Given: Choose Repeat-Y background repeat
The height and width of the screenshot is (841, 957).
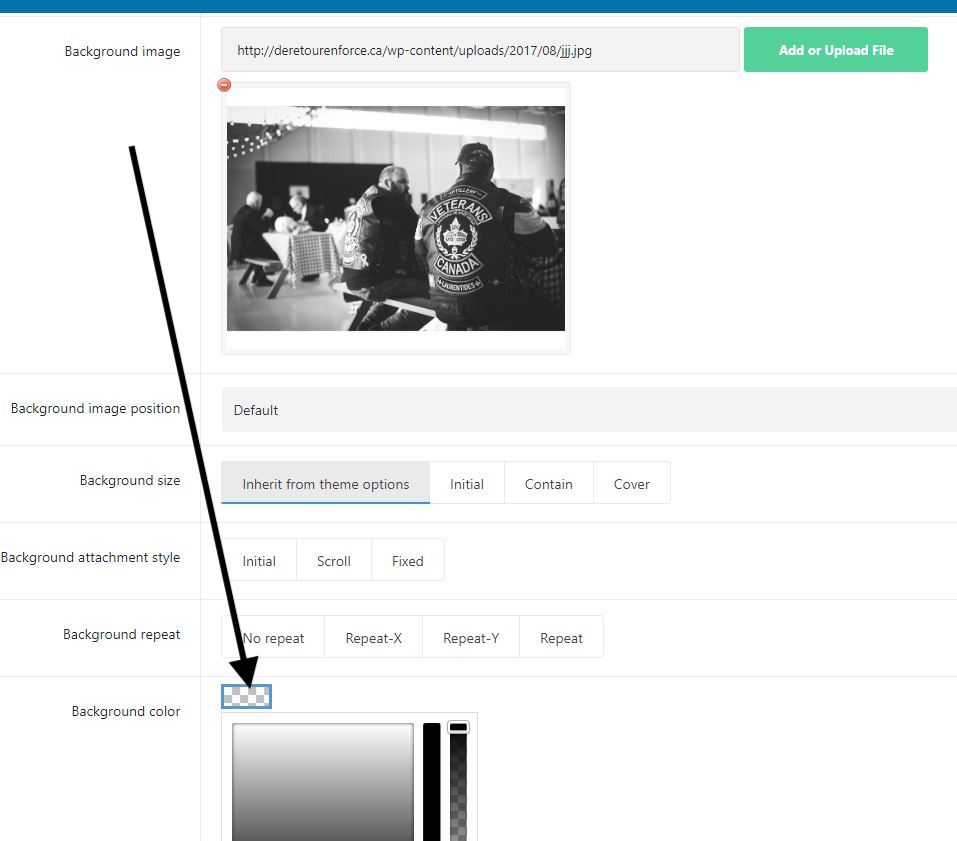Looking at the screenshot, I should pos(470,637).
